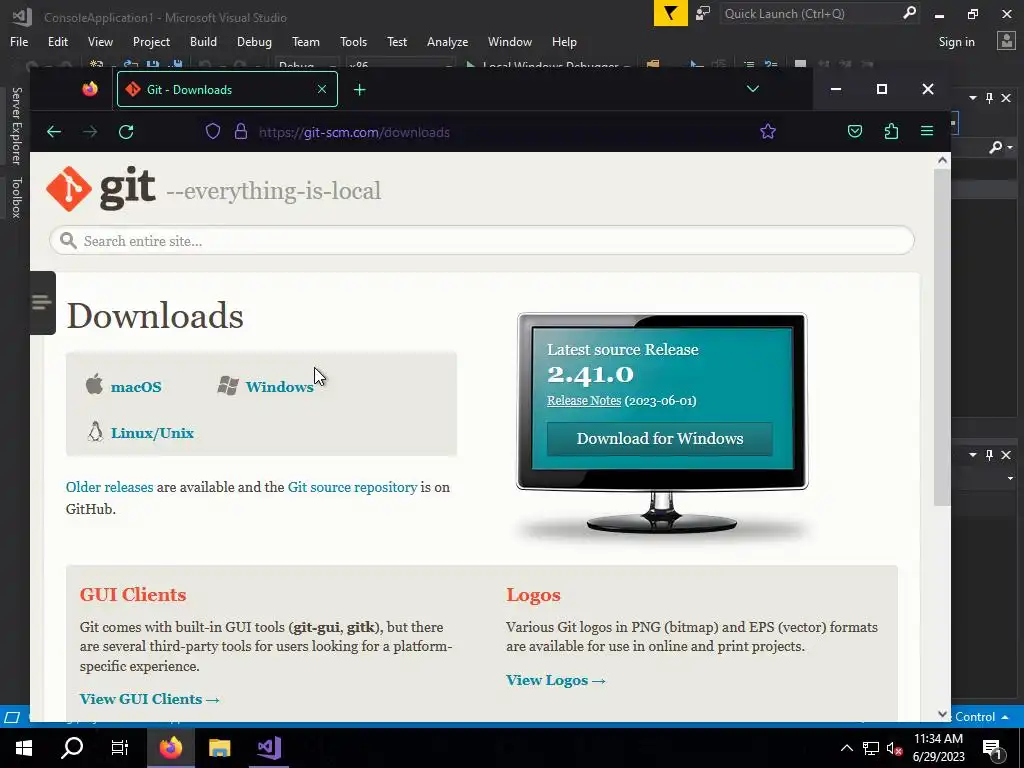
Task: Show hidden system tray icons
Action: pyautogui.click(x=846, y=748)
